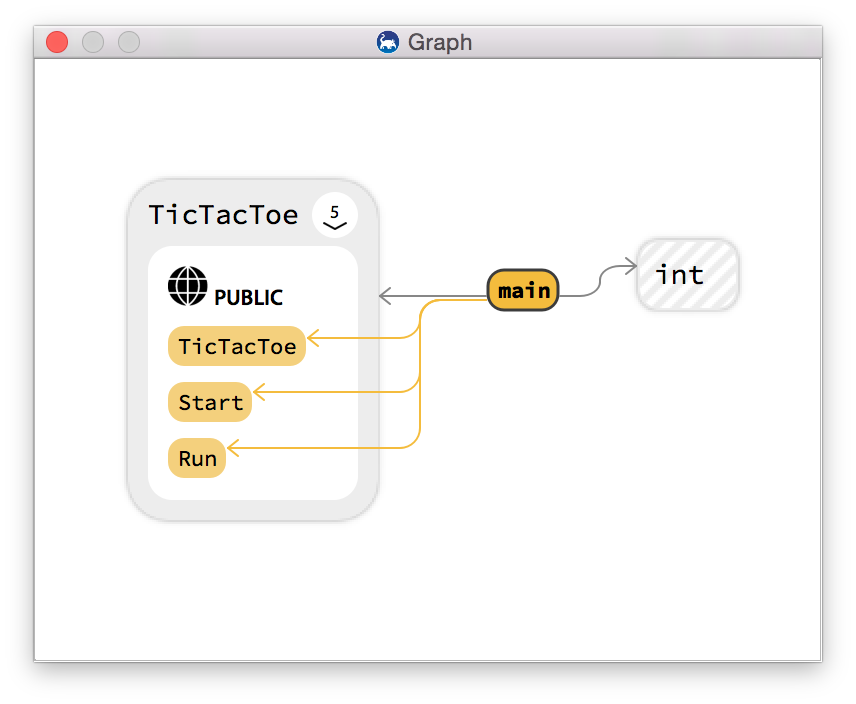Click orange arrowhead at the TicTacToe method
The image size is (856, 704).
(313, 338)
